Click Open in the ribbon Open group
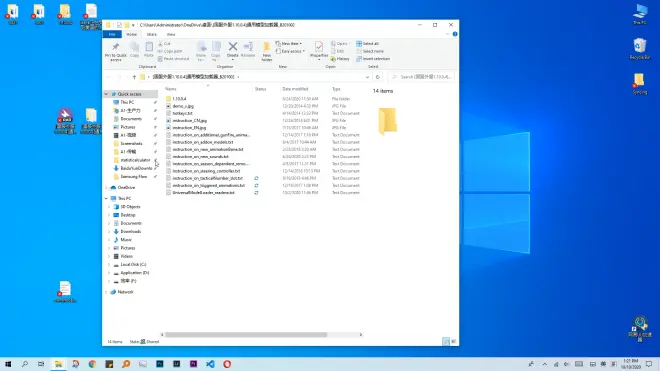Image resolution: width=660 pixels, height=371 pixels. (339, 44)
